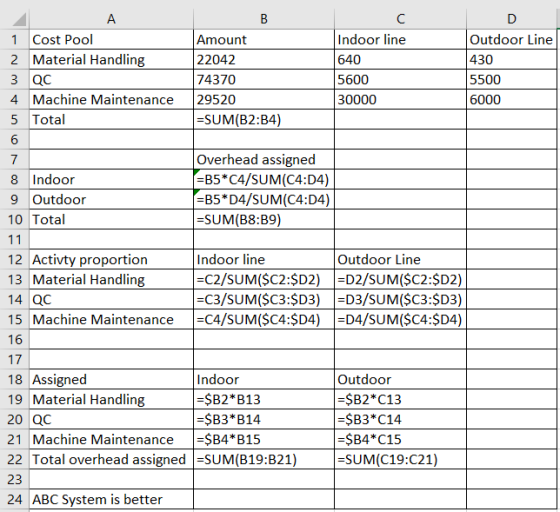Select 'QC' cell in row 3
The width and height of the screenshot is (560, 512).
pos(111,79)
